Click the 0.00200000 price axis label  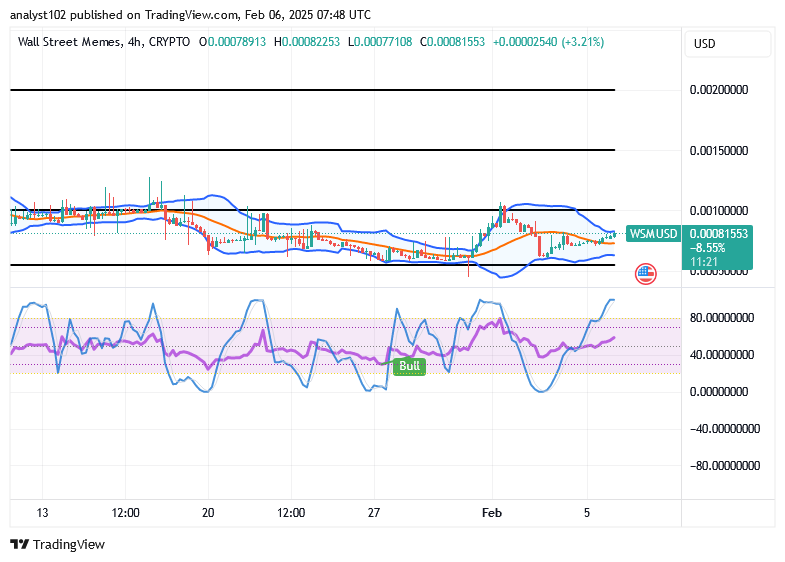pyautogui.click(x=719, y=90)
